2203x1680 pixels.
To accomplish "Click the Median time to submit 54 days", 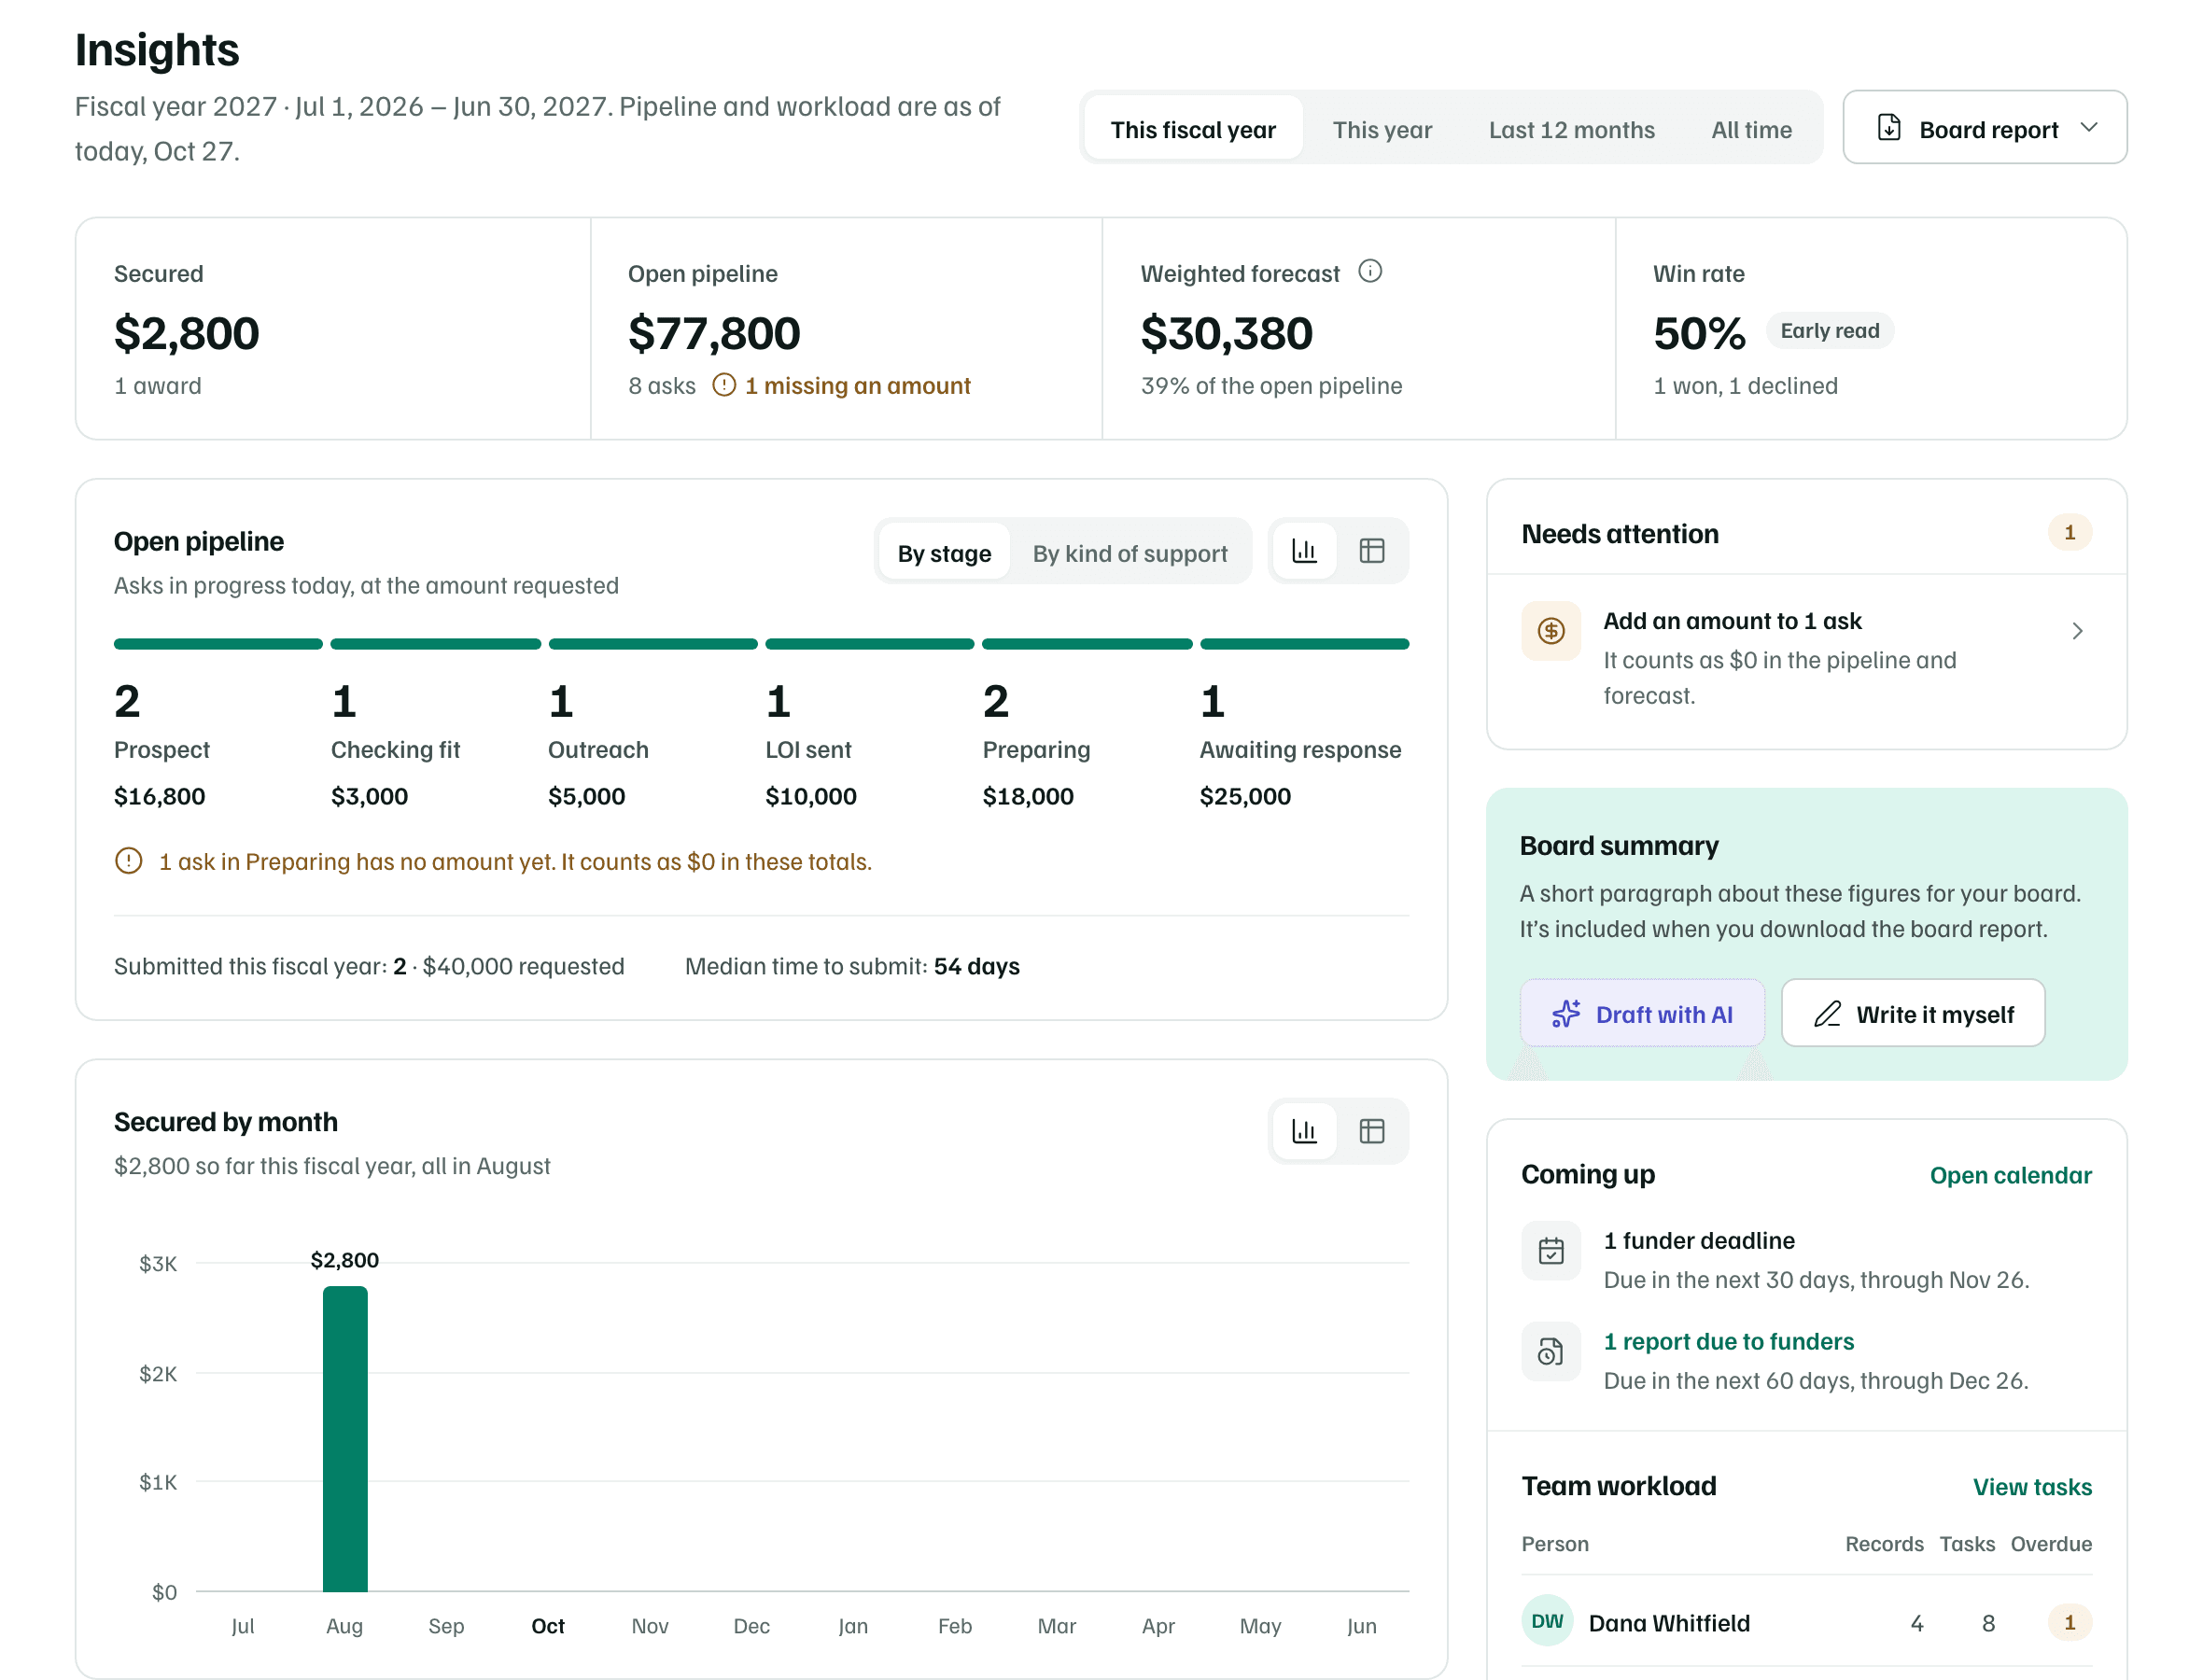I will point(852,967).
